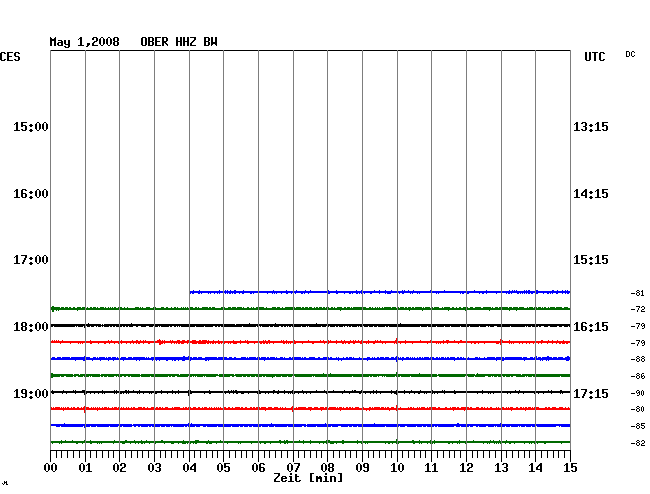This screenshot has height=494, width=650.
Task: Click minute label 02 on the x-axis
Action: 119,468
